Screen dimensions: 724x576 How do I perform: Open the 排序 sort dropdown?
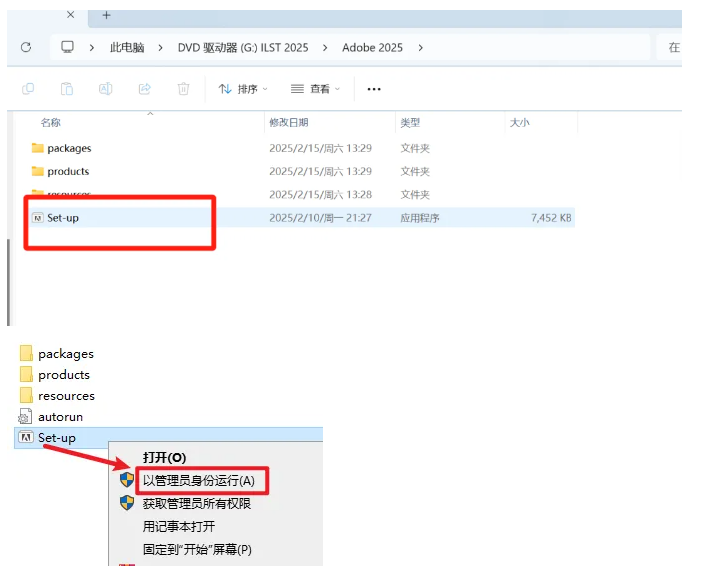[x=243, y=89]
